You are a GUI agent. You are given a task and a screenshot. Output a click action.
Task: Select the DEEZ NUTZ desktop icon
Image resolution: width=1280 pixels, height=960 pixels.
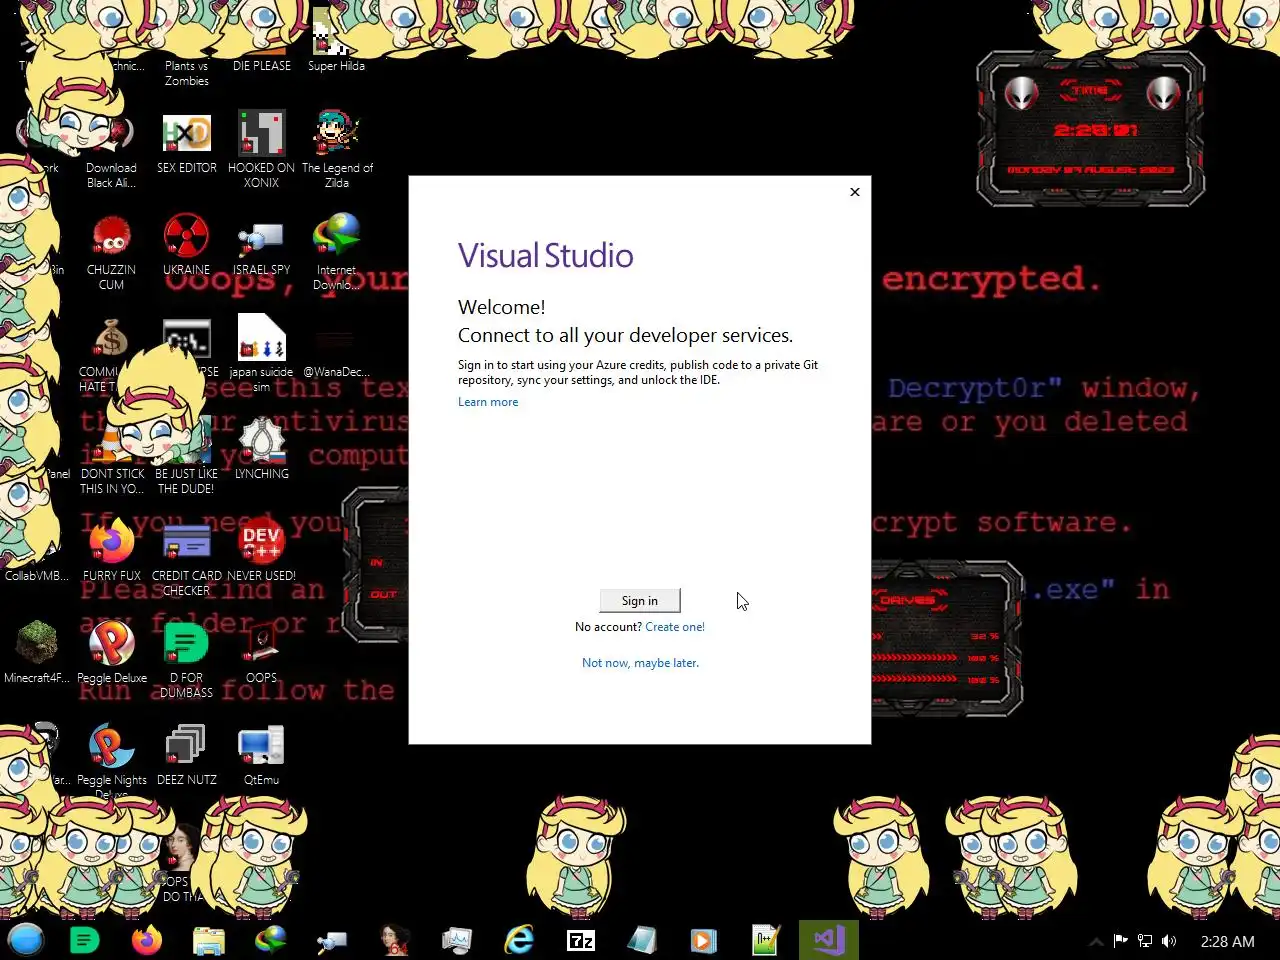point(186,755)
